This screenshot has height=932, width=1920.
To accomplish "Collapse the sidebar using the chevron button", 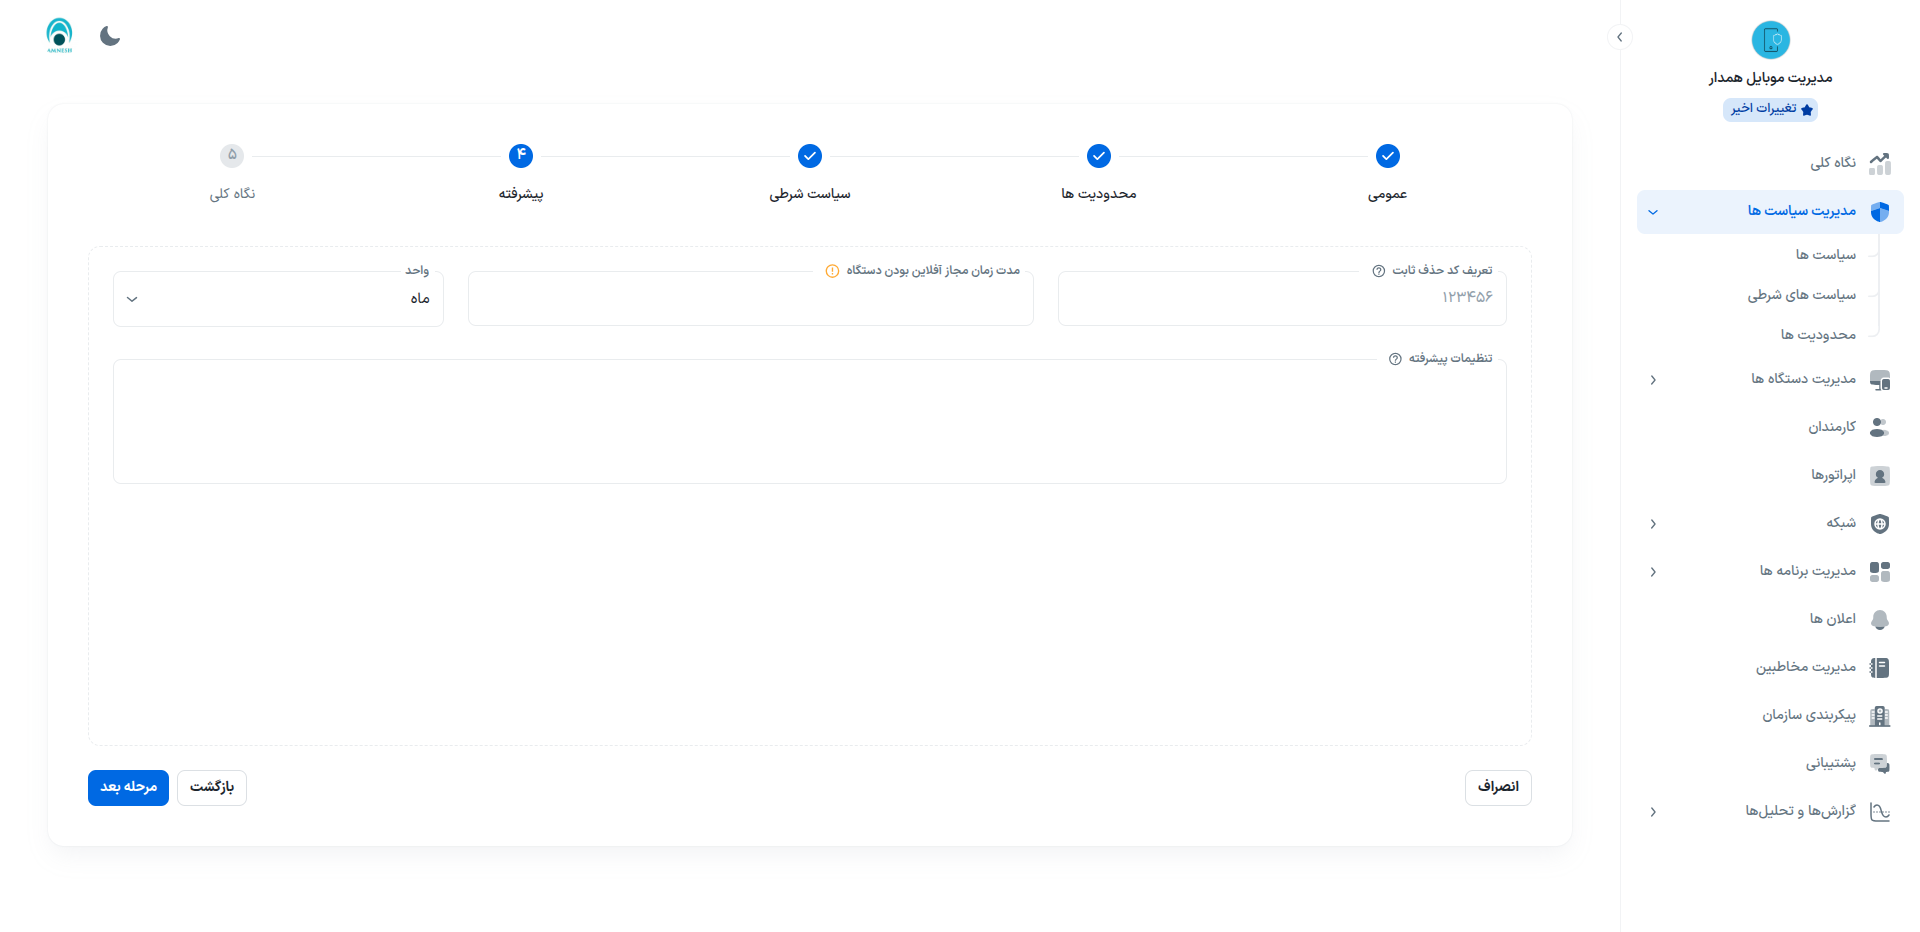I will (1619, 37).
